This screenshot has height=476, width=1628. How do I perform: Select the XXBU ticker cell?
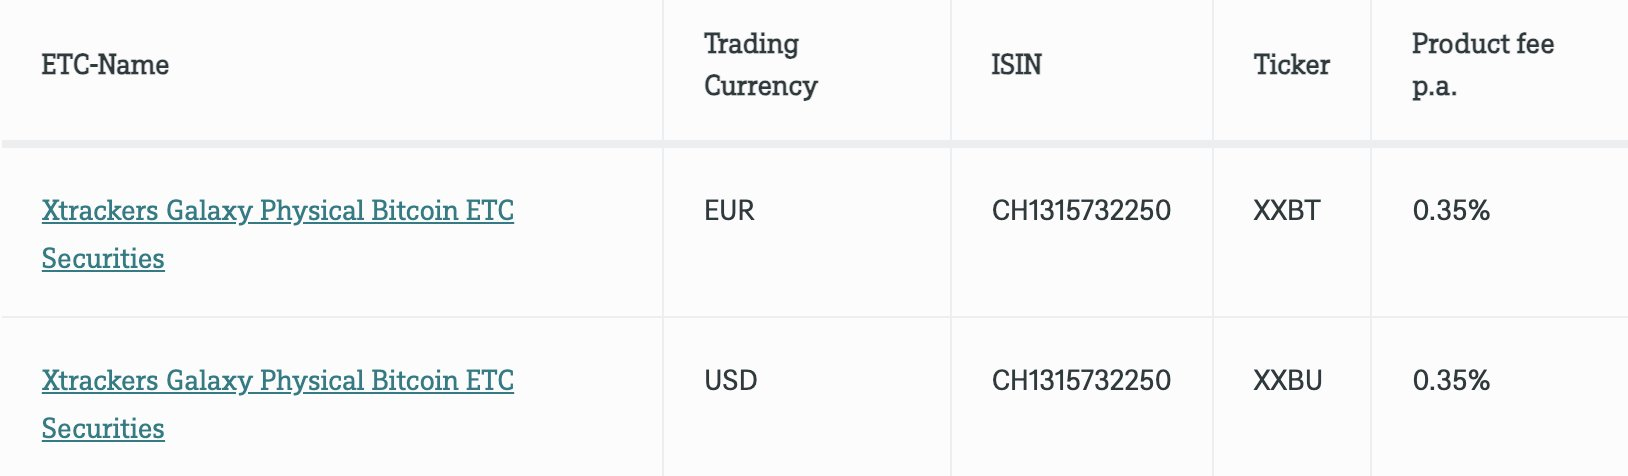point(1287,381)
